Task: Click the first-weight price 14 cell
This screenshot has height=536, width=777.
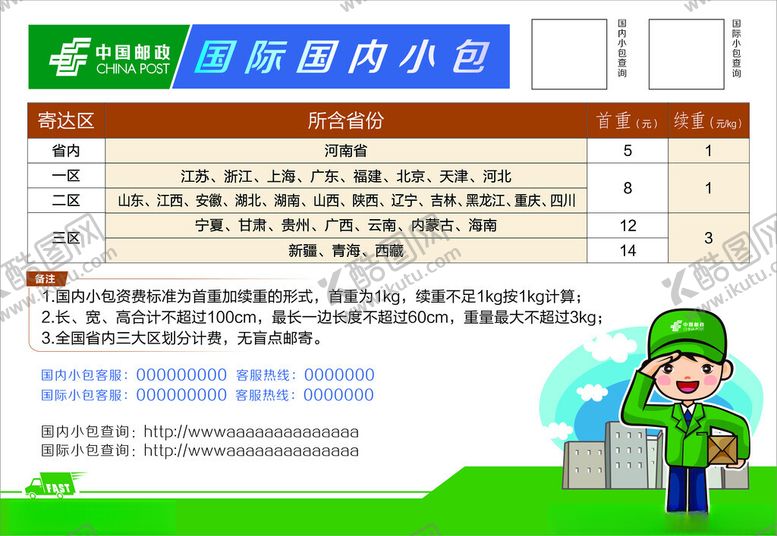Action: tap(627, 251)
